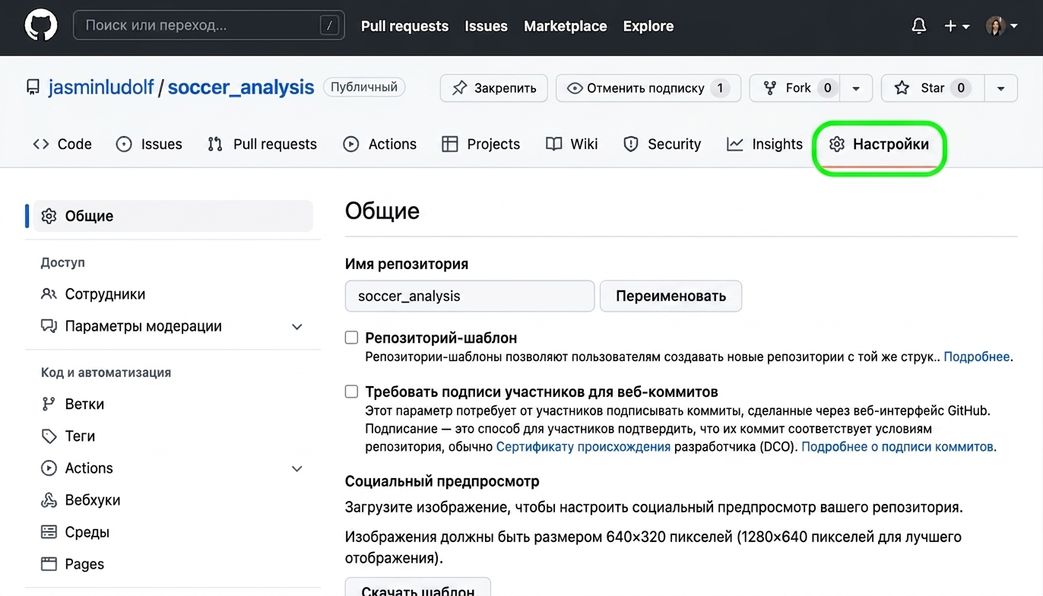Switch to the Code tab
Screen dimensions: 1043x596
63,144
